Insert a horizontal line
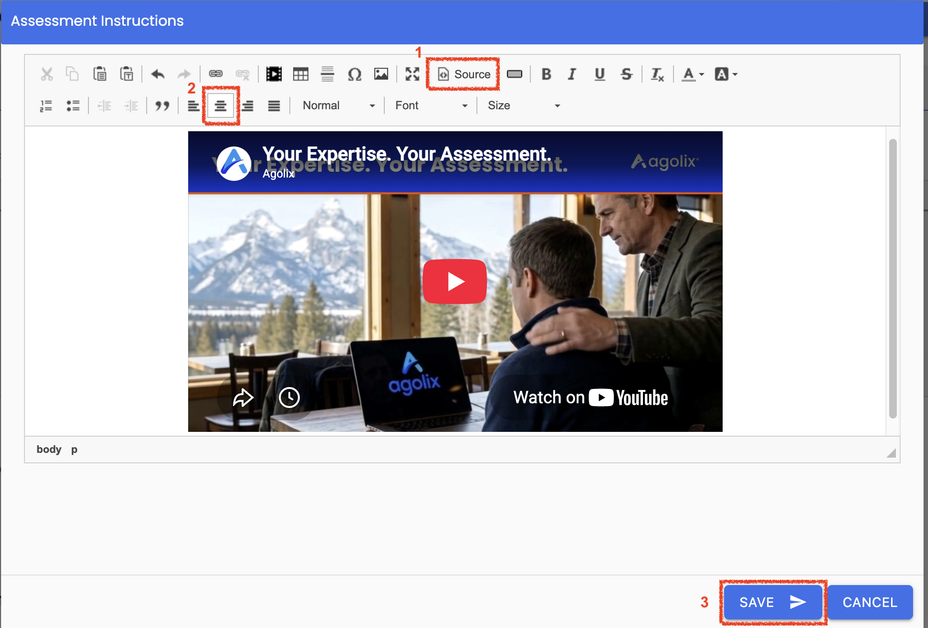Screen dimensions: 928x628 (327, 74)
